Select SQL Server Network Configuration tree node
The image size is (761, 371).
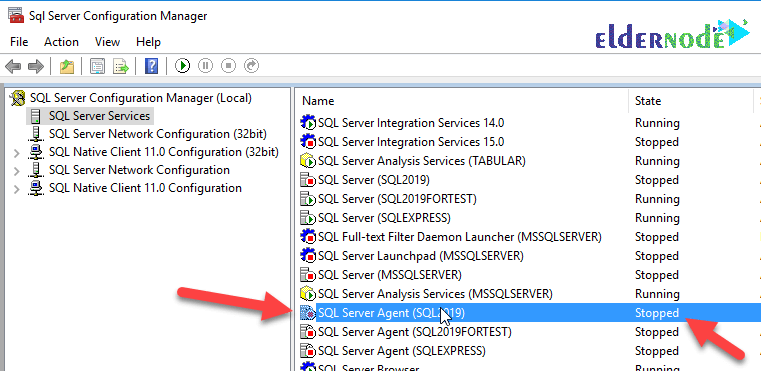click(139, 170)
